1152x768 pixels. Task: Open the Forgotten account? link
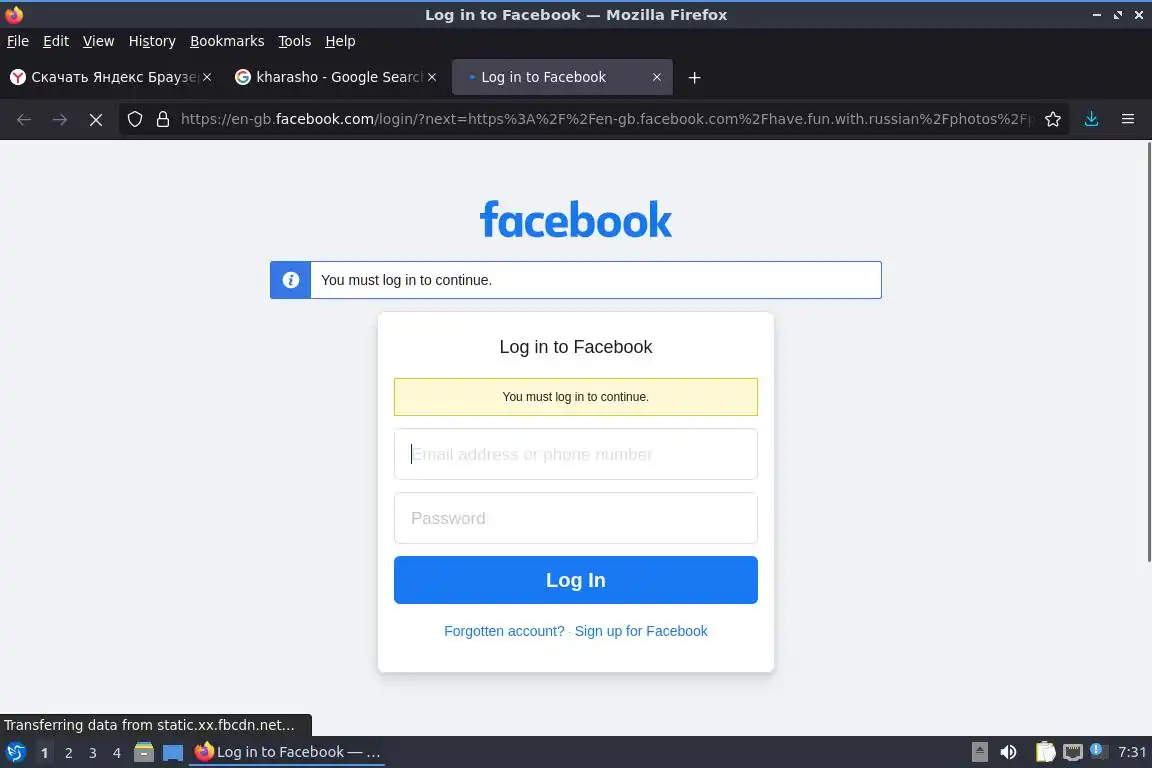pyautogui.click(x=504, y=631)
